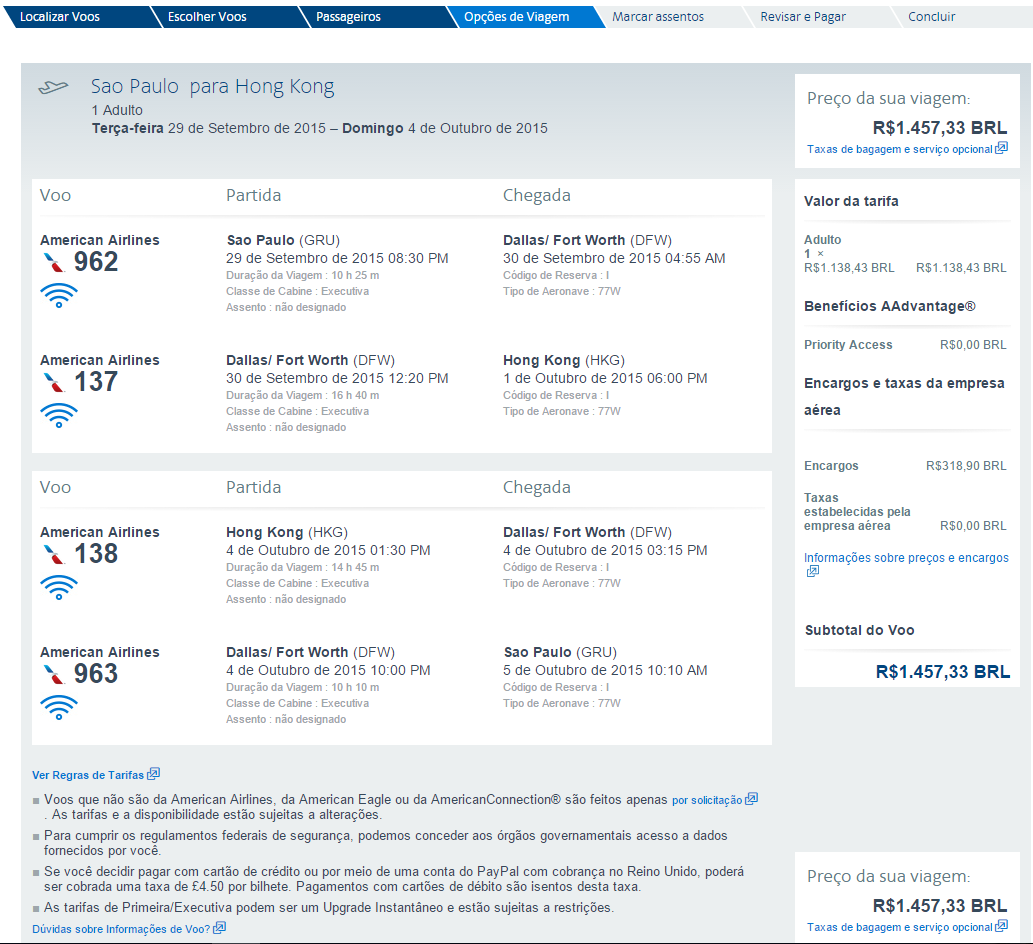Image resolution: width=1033 pixels, height=944 pixels.
Task: Click flight number 137
Action: 96,382
